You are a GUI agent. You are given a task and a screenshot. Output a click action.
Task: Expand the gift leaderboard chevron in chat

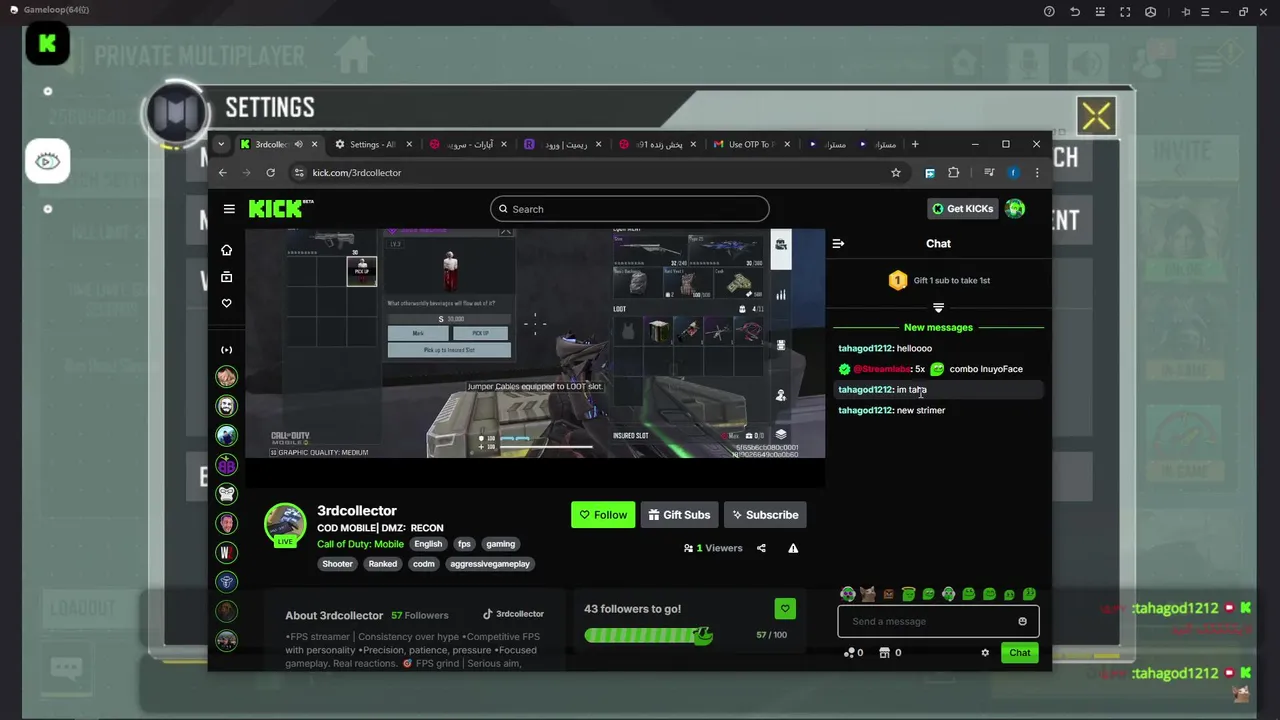pyautogui.click(x=938, y=308)
